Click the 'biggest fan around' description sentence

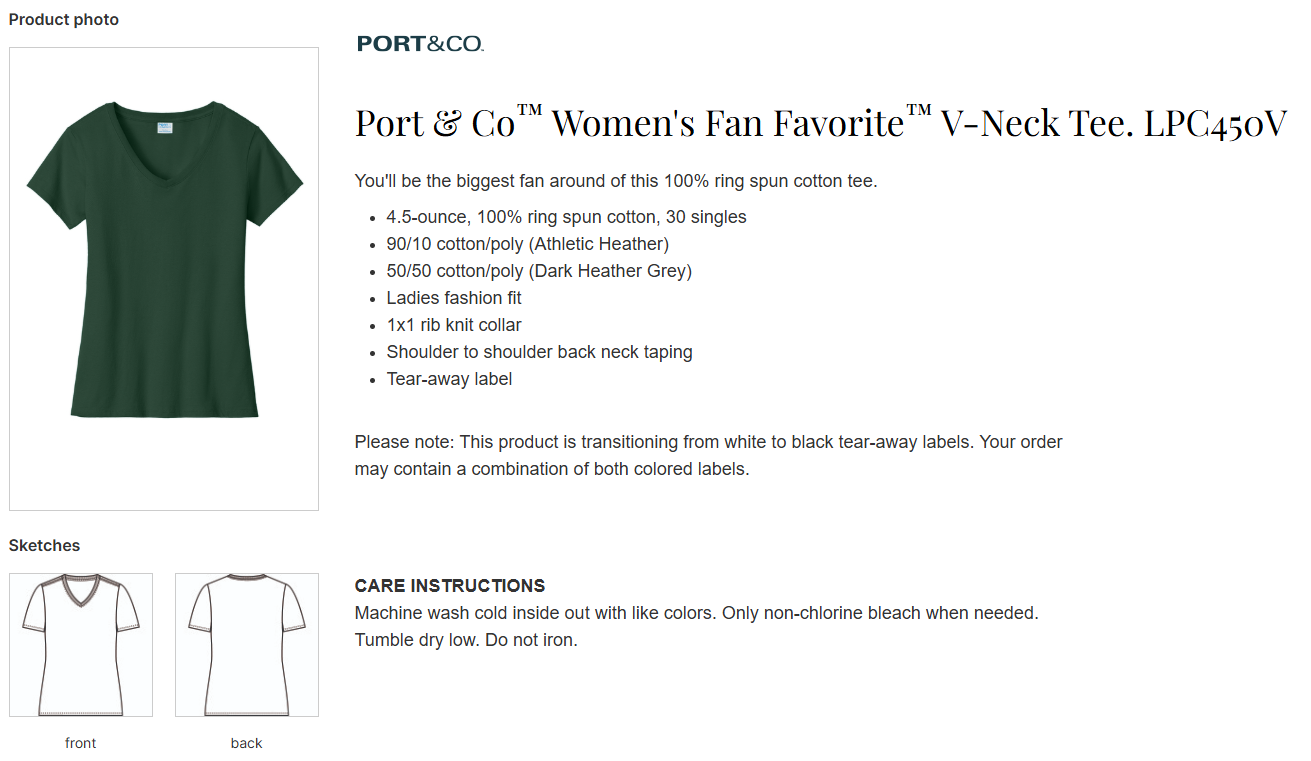click(615, 181)
